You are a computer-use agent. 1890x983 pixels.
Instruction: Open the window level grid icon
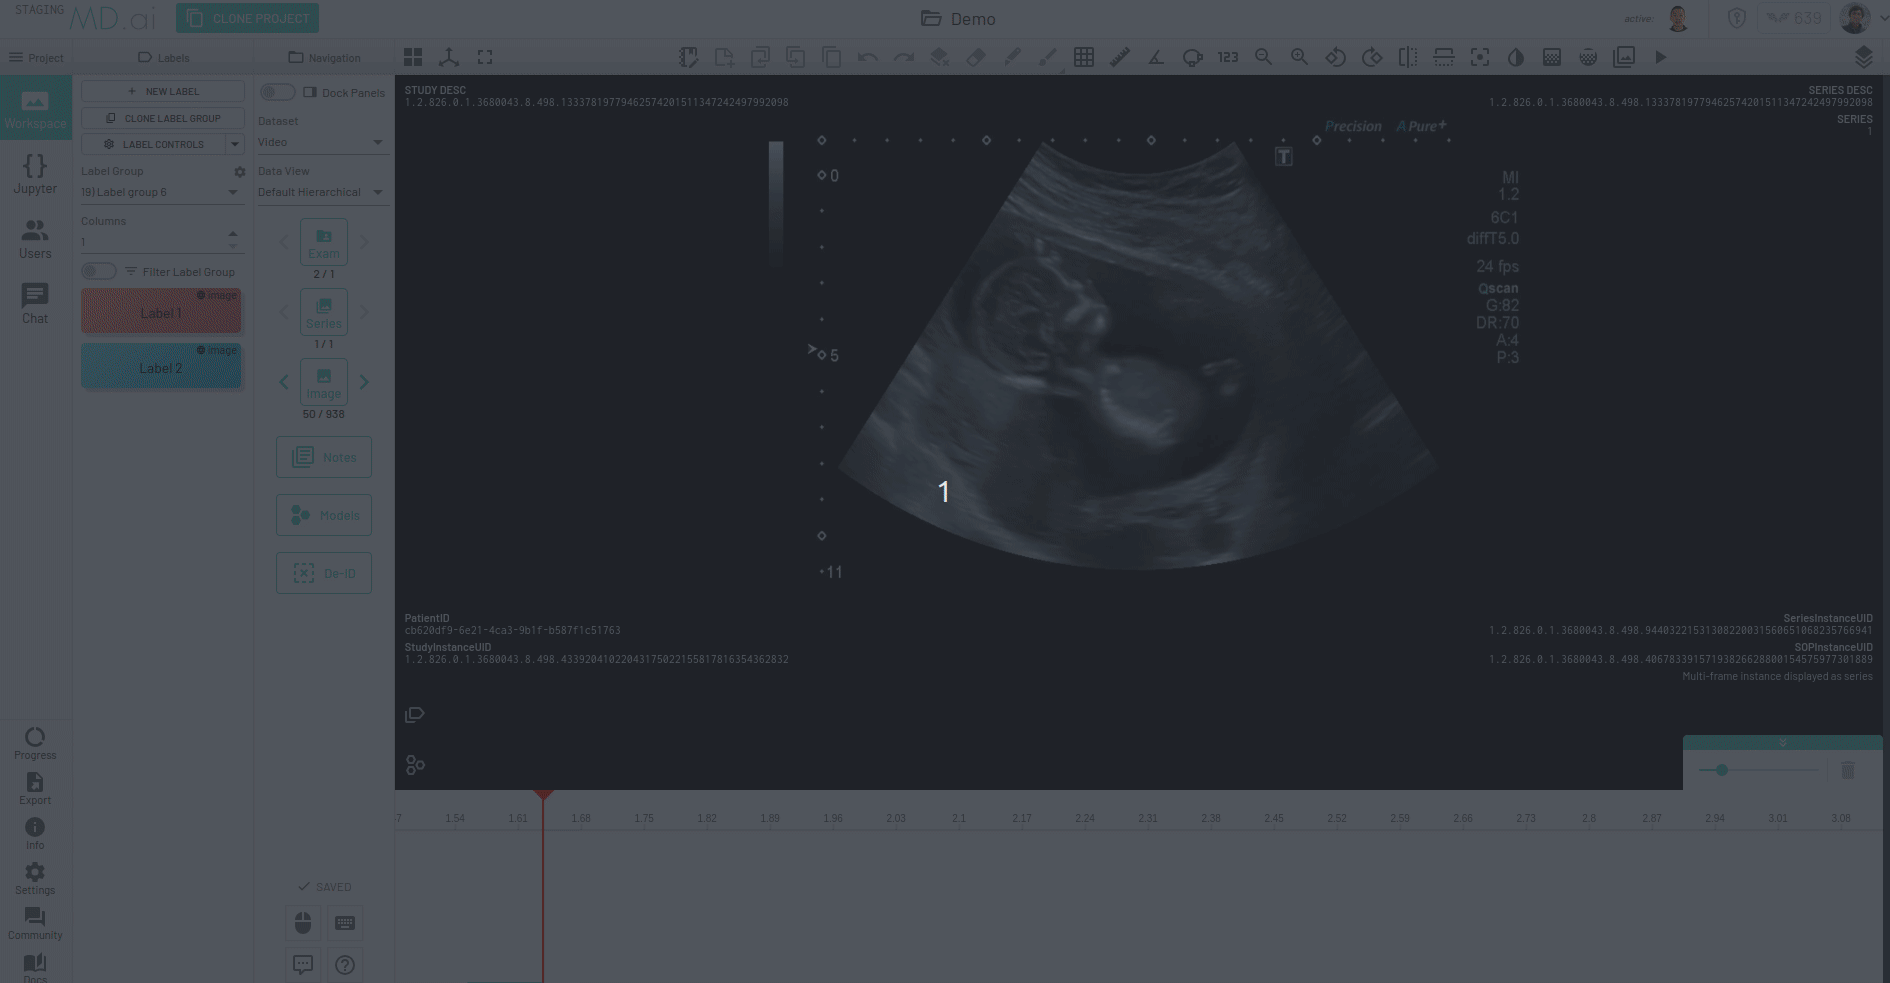[x=1084, y=57]
